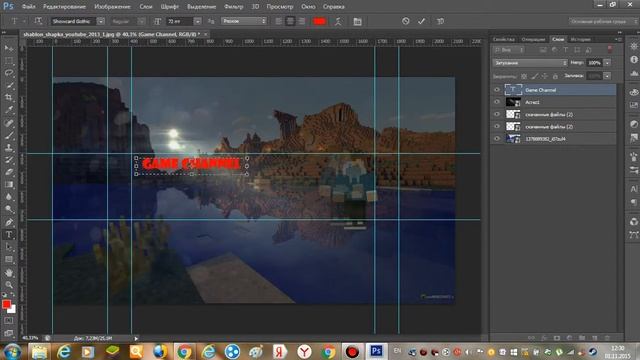Toggle text orientation in options bar
The image size is (640, 360).
[x=38, y=21]
